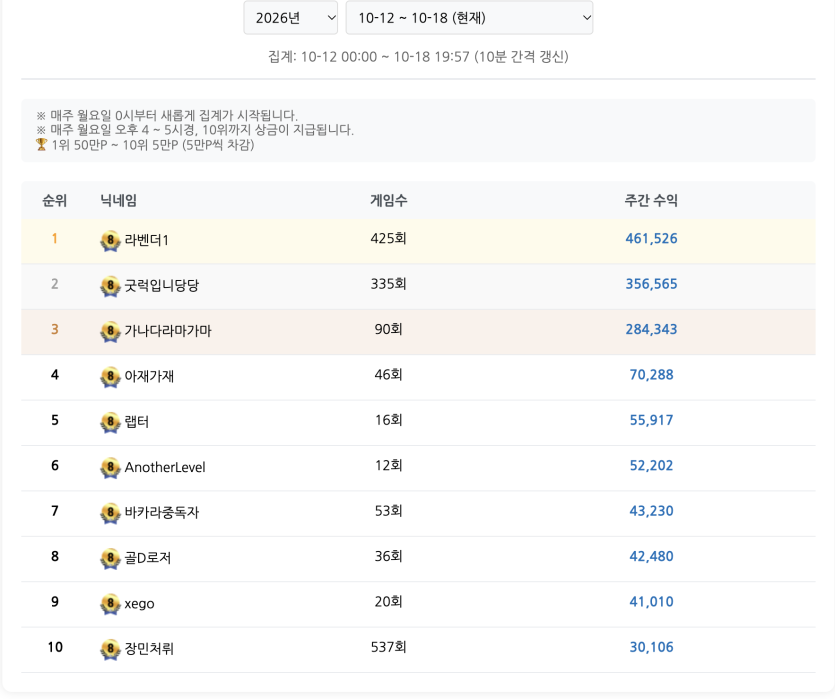Click game count 335회
The width and height of the screenshot is (835, 699).
click(x=389, y=283)
